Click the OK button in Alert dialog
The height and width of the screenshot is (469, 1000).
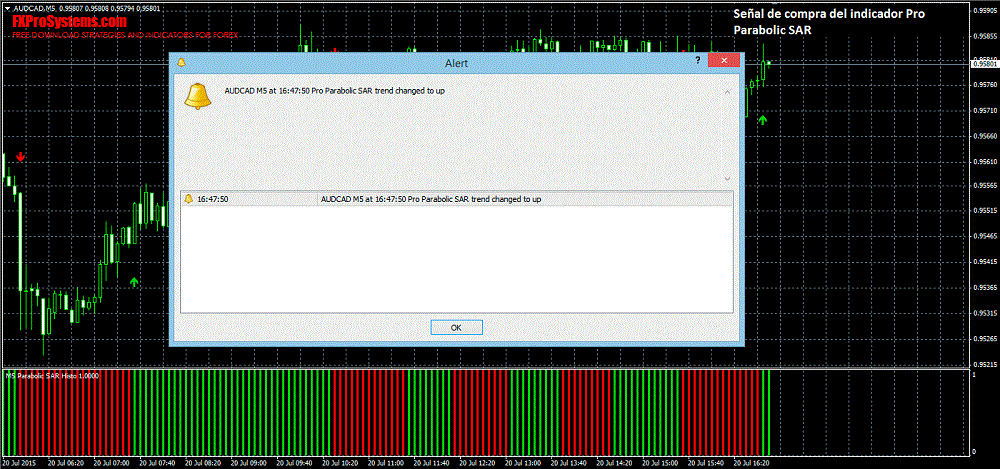[x=456, y=327]
